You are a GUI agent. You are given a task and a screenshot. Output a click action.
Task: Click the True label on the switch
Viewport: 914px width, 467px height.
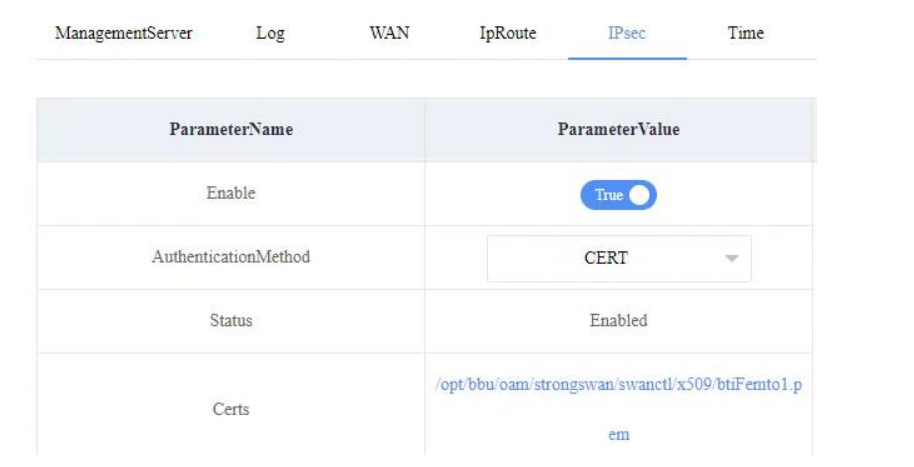[608, 195]
